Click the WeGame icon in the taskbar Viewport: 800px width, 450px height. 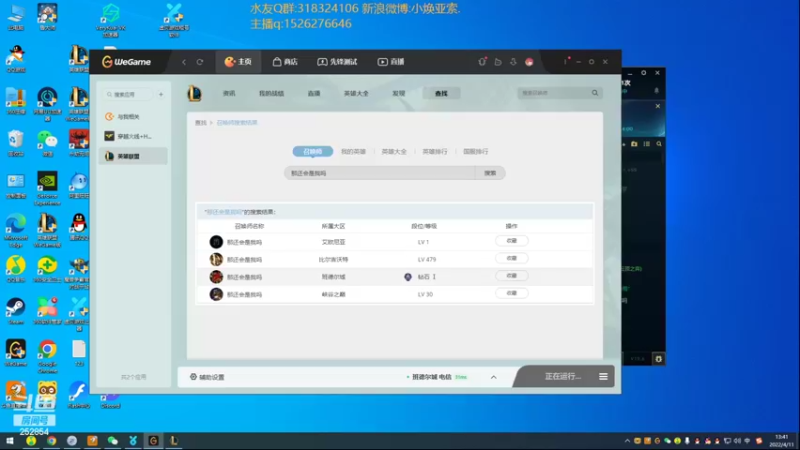coord(153,441)
